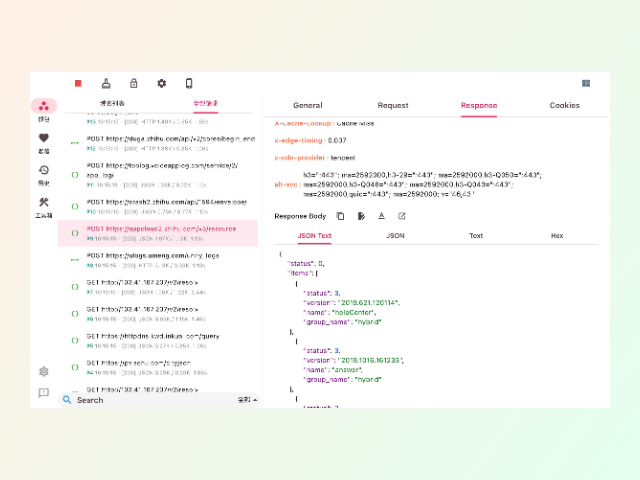
Task: Click the underlined A text icon near Response Body
Action: point(381,216)
